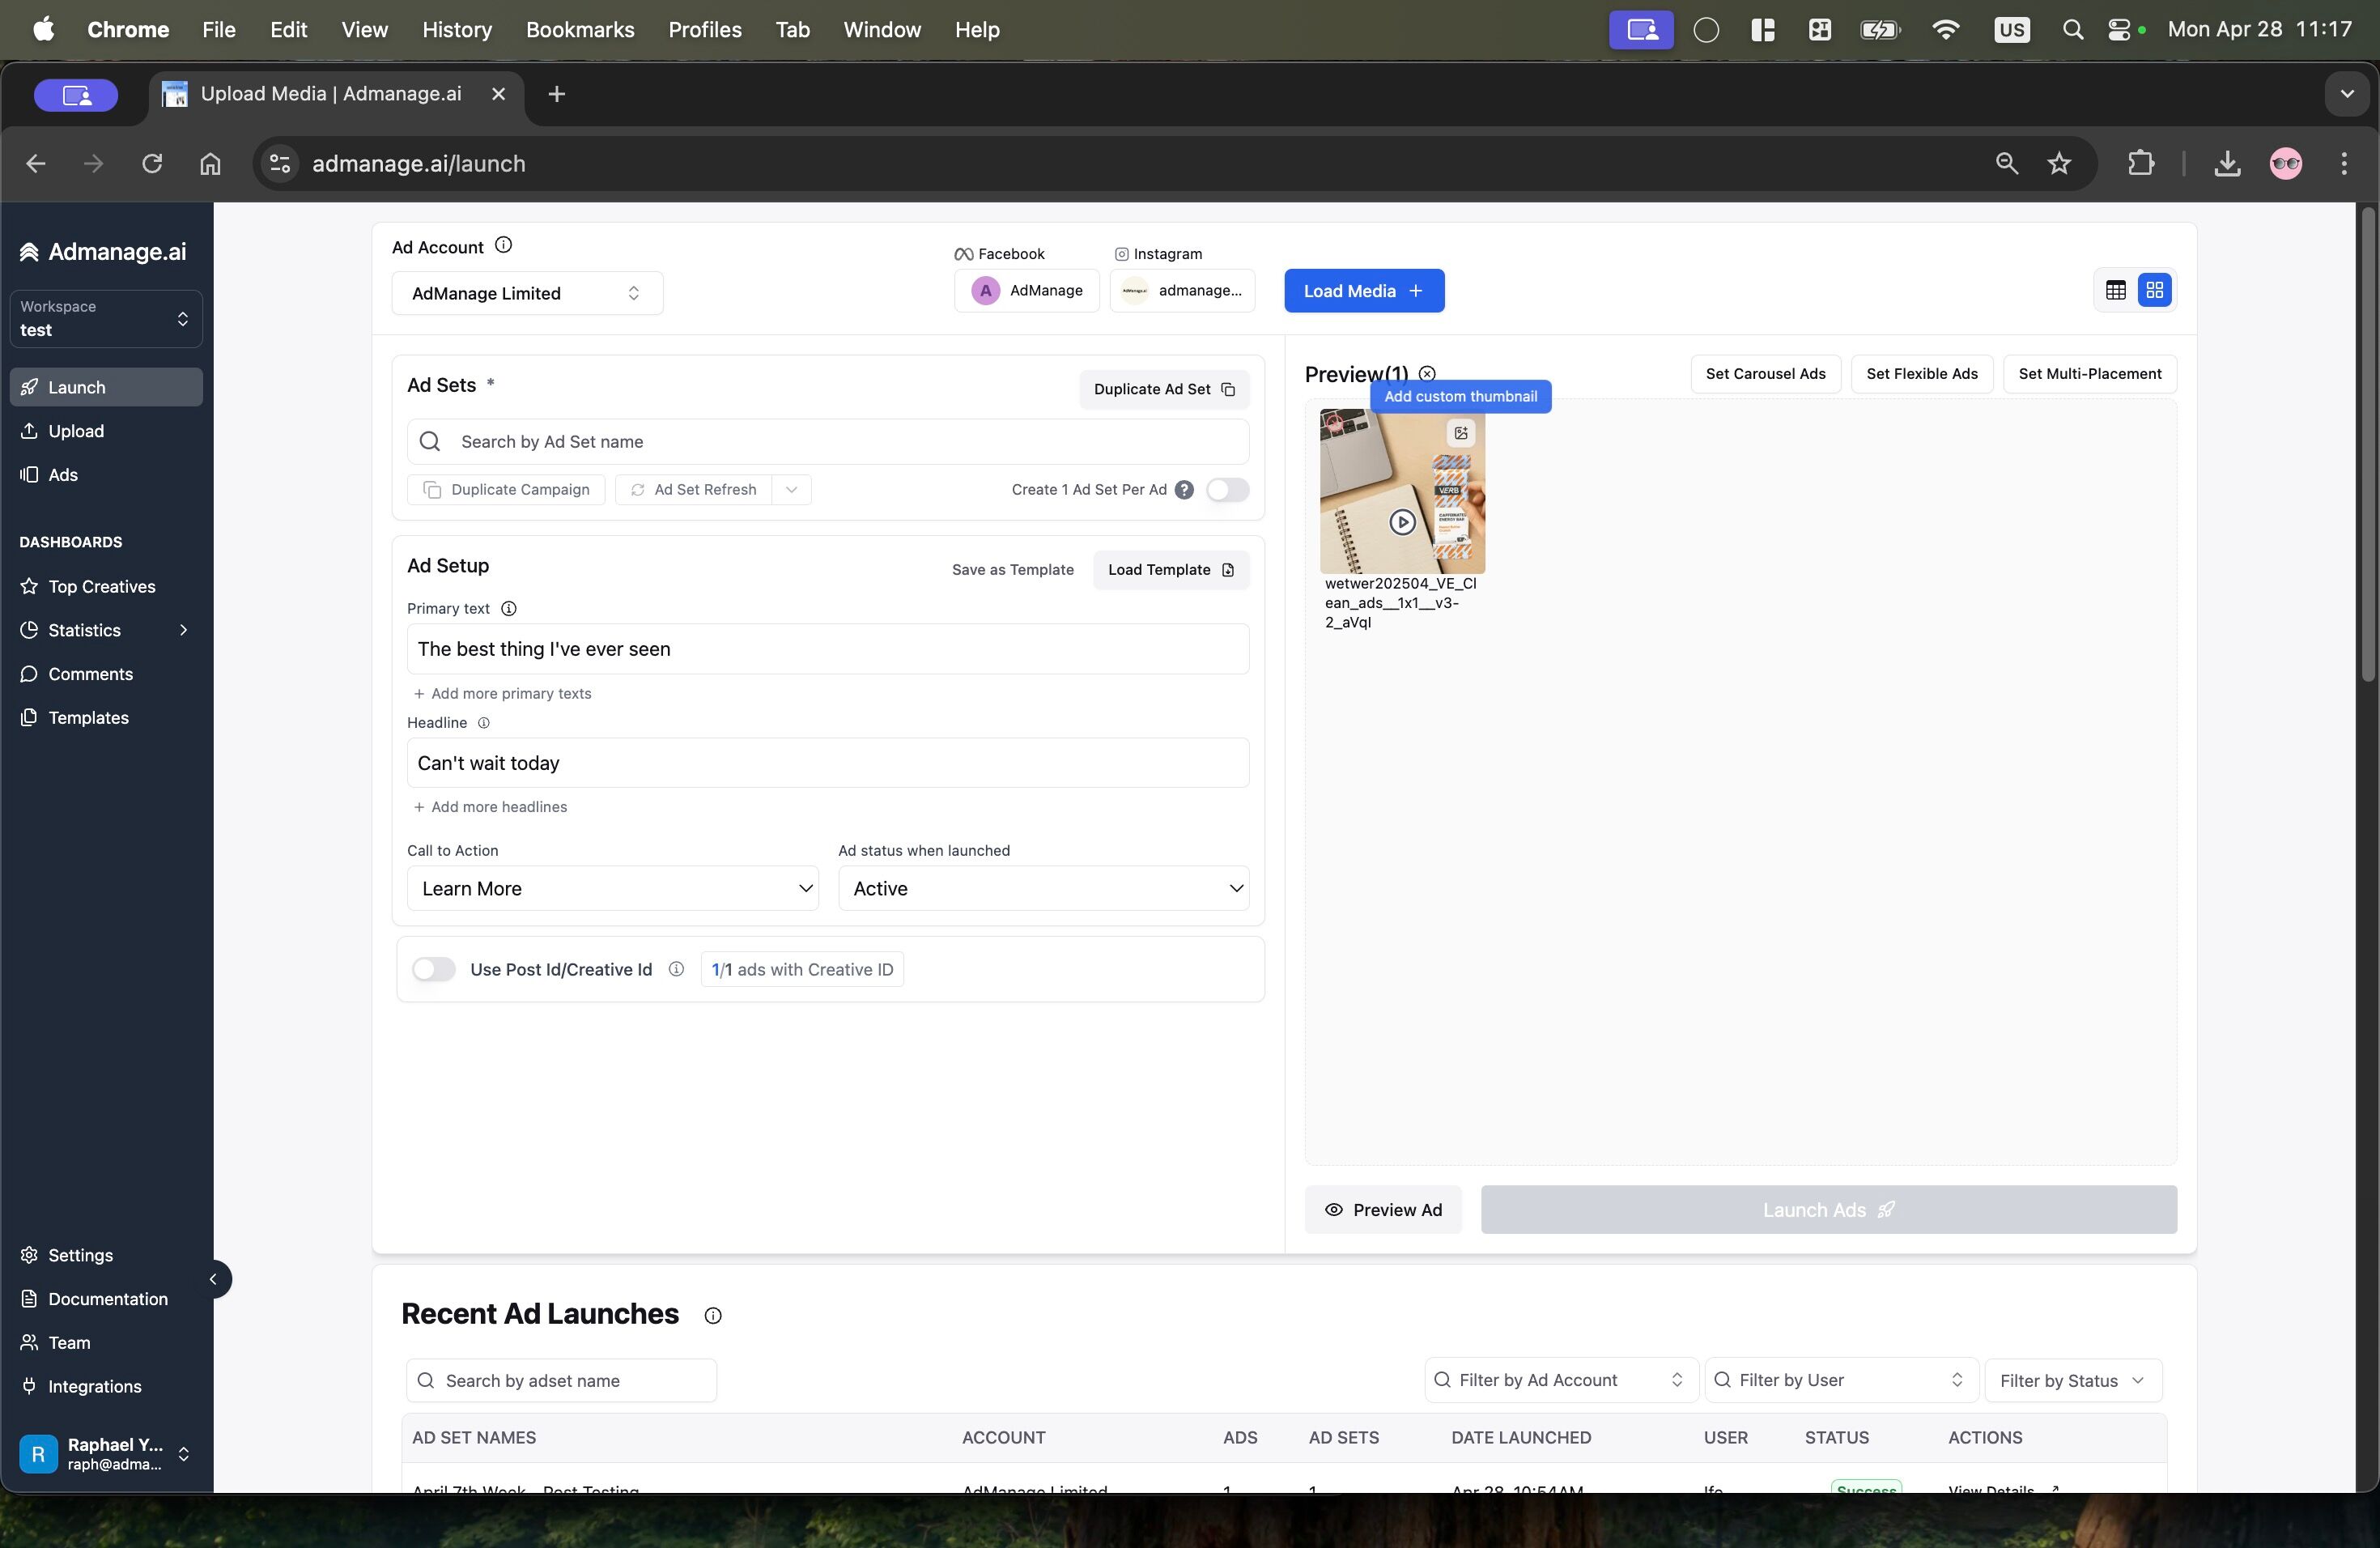Bookmark this page with star icon
Viewport: 2380px width, 1548px height.
coord(2058,164)
